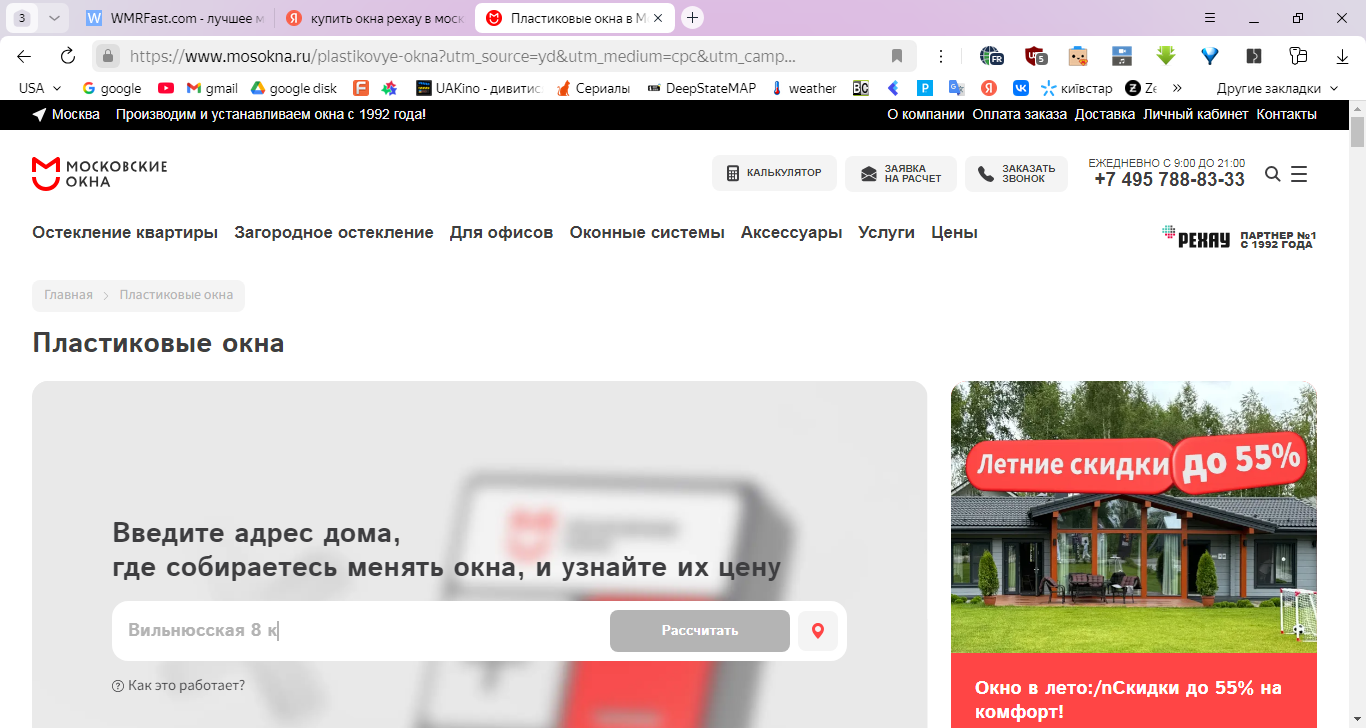Screen dimensions: 1366x728
Task: Open the BC bookmark icon
Action: pyautogui.click(x=861, y=88)
